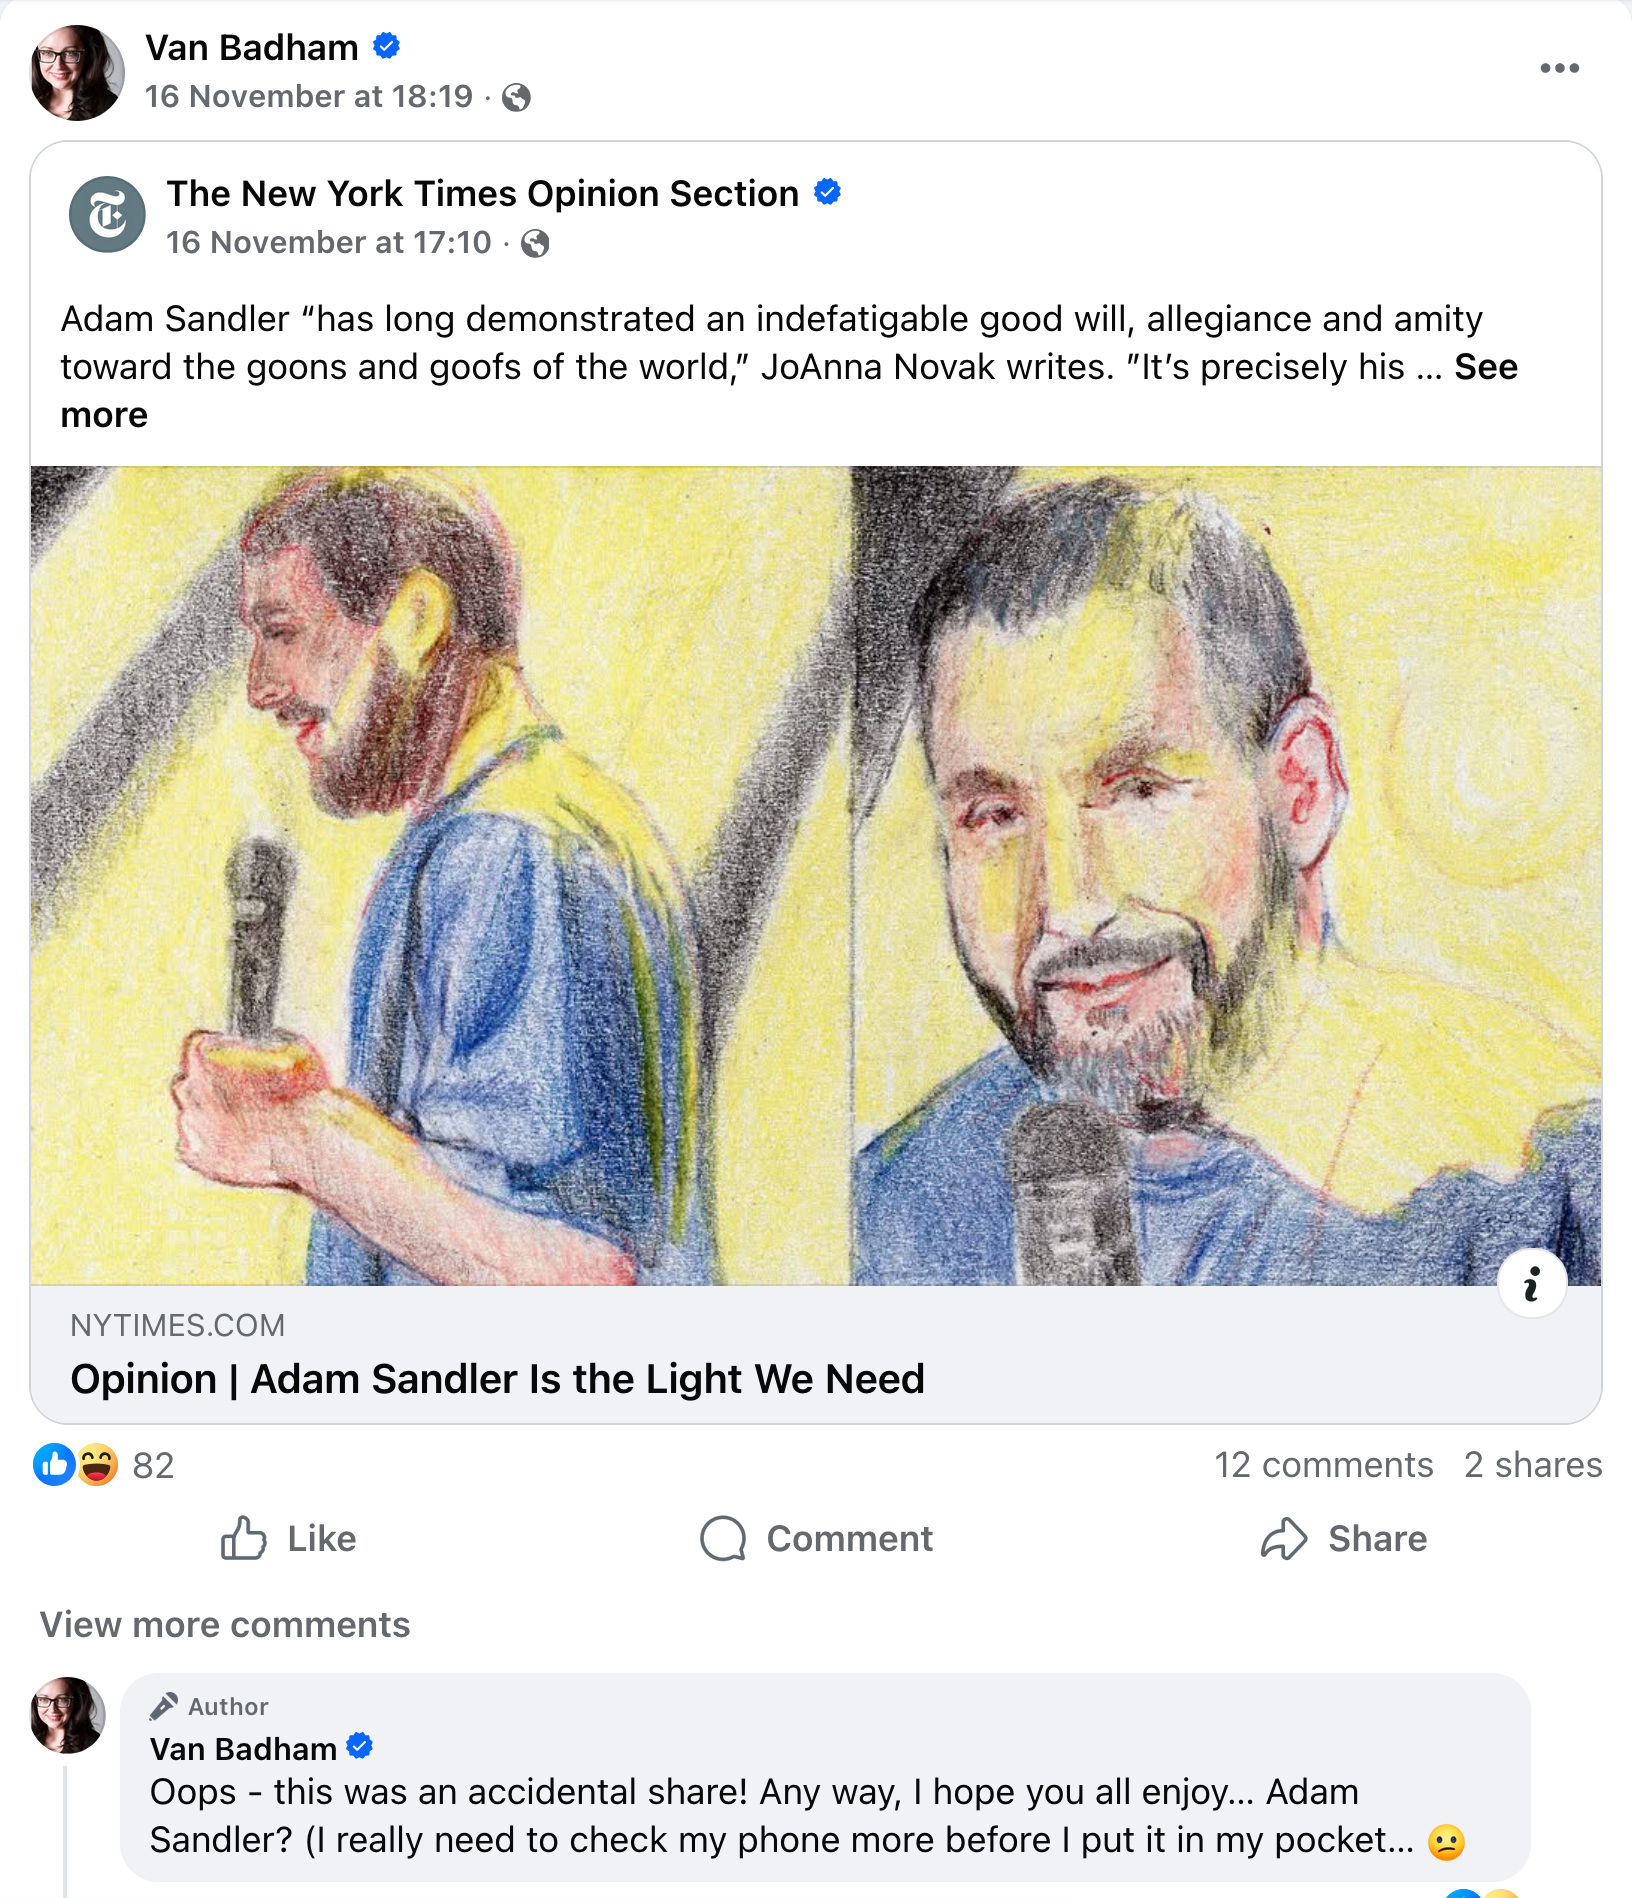
Task: Open the Adam Sandler article headline link
Action: click(x=497, y=1379)
